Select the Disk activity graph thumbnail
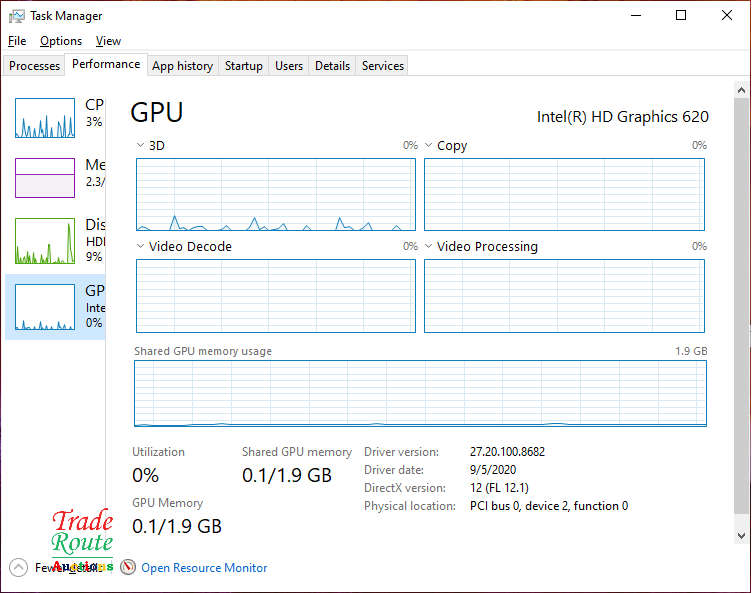Image resolution: width=756 pixels, height=593 pixels. [x=45, y=241]
